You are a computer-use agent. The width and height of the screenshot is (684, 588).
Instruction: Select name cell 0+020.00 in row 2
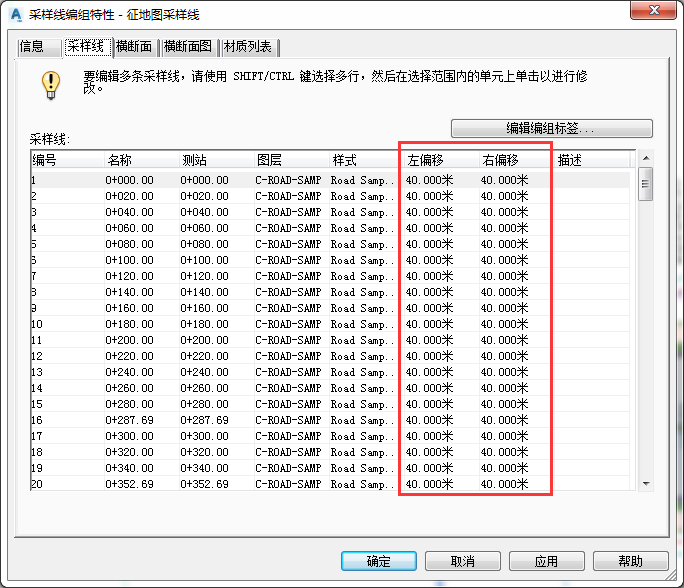[x=130, y=196]
